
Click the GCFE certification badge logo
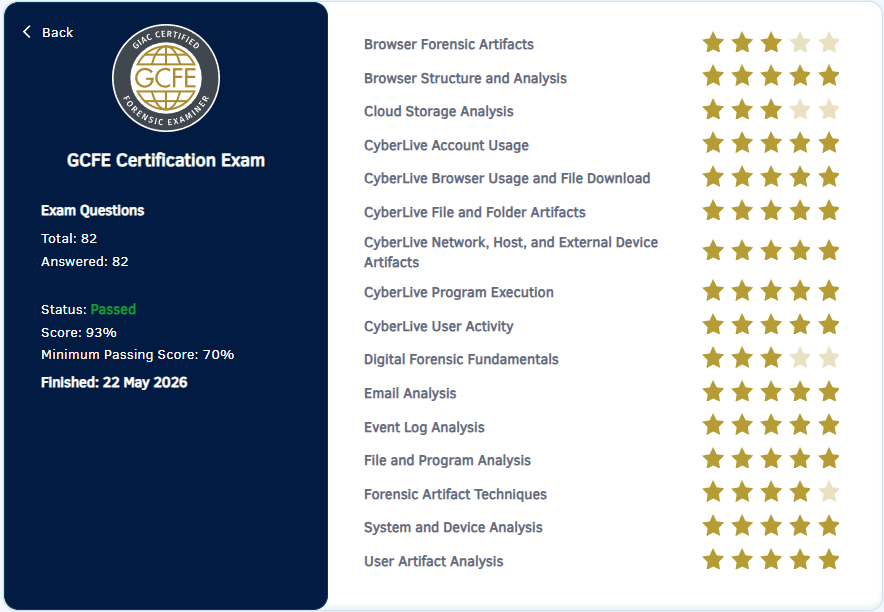tap(166, 78)
